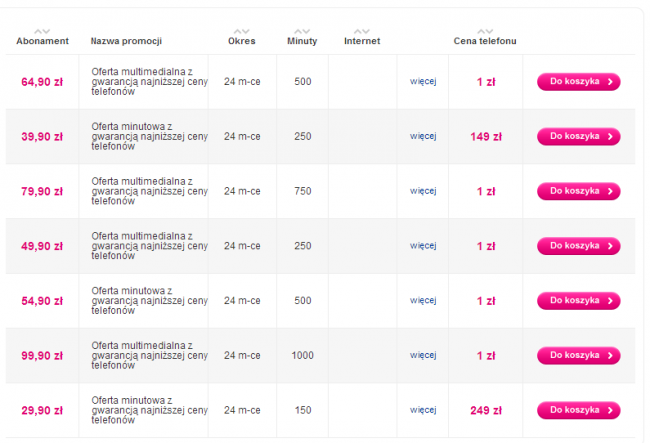Click the 1000 minutes cell
This screenshot has height=443, width=650.
click(303, 355)
